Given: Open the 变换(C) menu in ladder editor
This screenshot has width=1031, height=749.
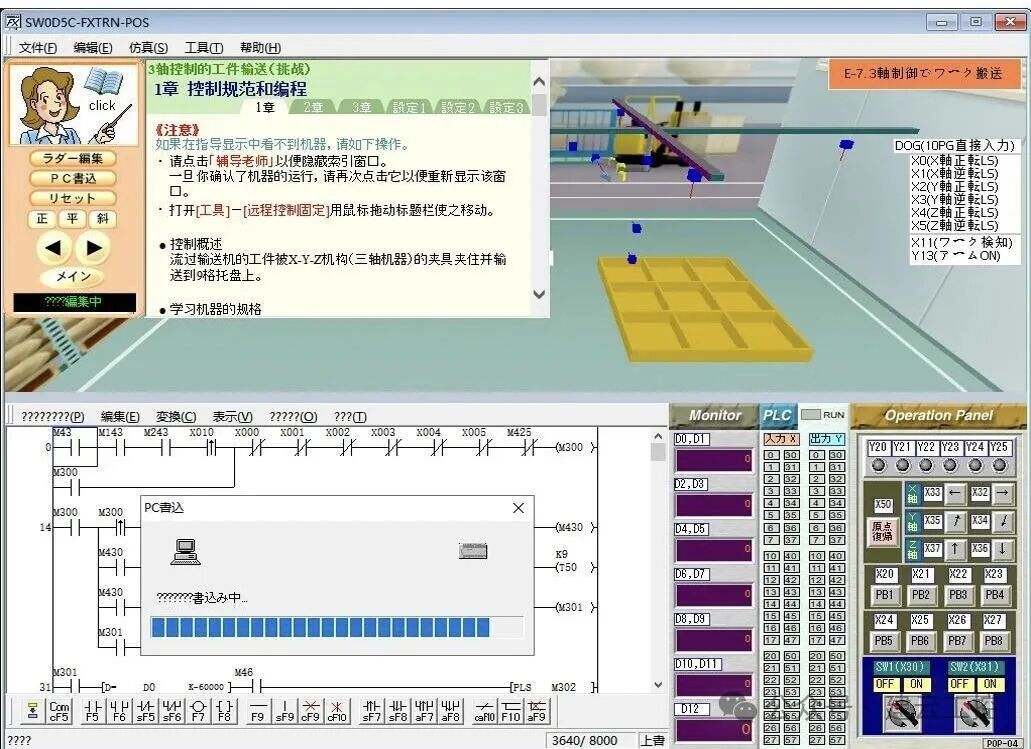Looking at the screenshot, I should click(176, 417).
